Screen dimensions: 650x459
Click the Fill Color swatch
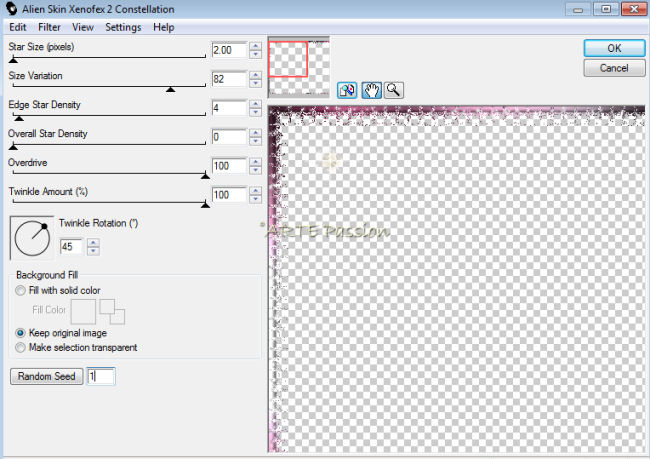tap(83, 312)
